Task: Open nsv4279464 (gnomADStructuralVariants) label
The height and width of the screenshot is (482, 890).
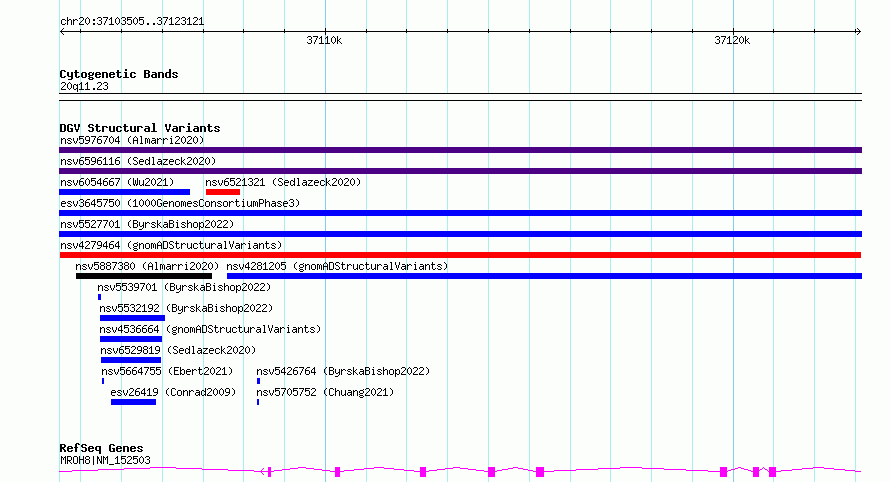Action: coord(171,245)
